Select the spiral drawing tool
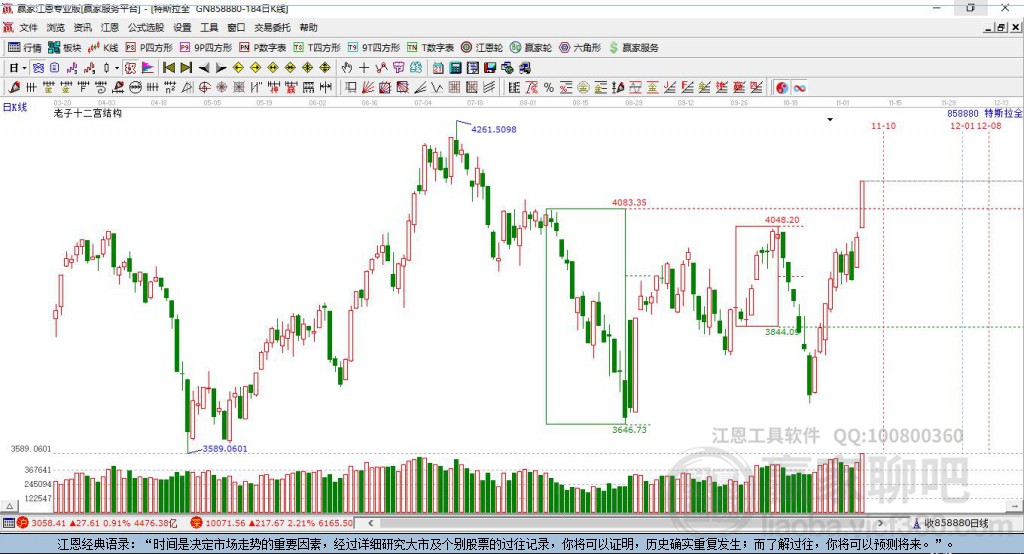The width and height of the screenshot is (1024, 554). coord(101,87)
